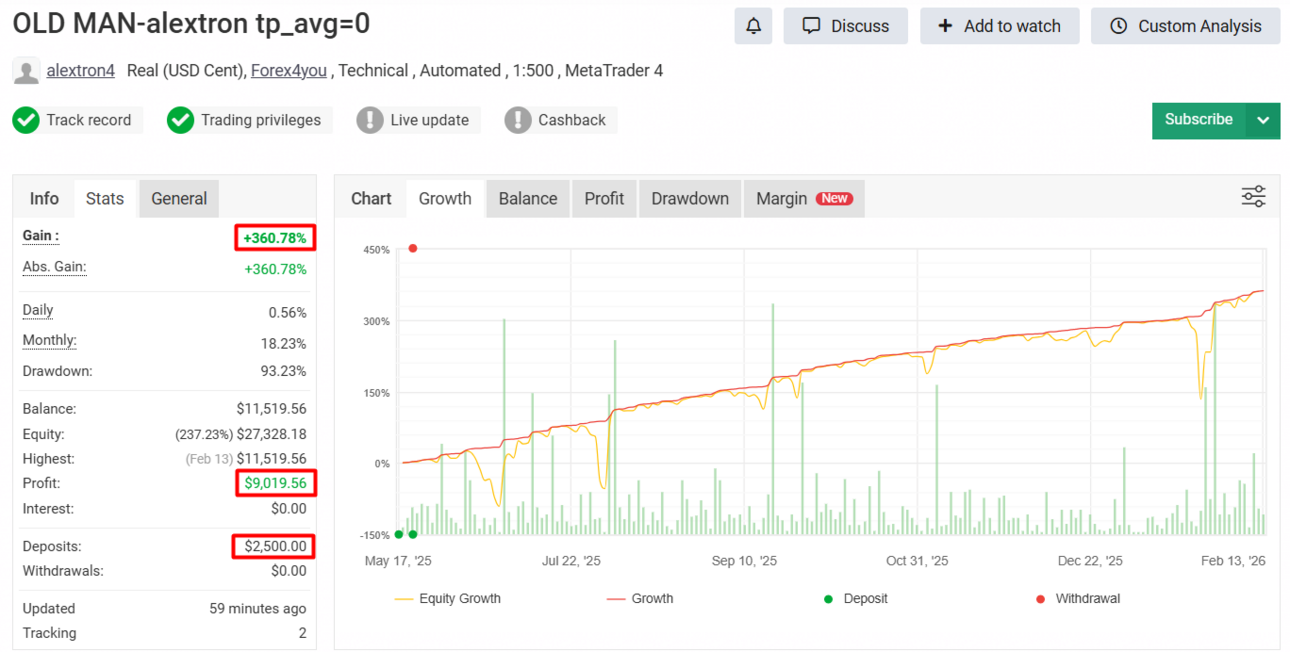Click the 93.23% drawdown value
The width and height of the screenshot is (1290, 652).
coord(283,371)
